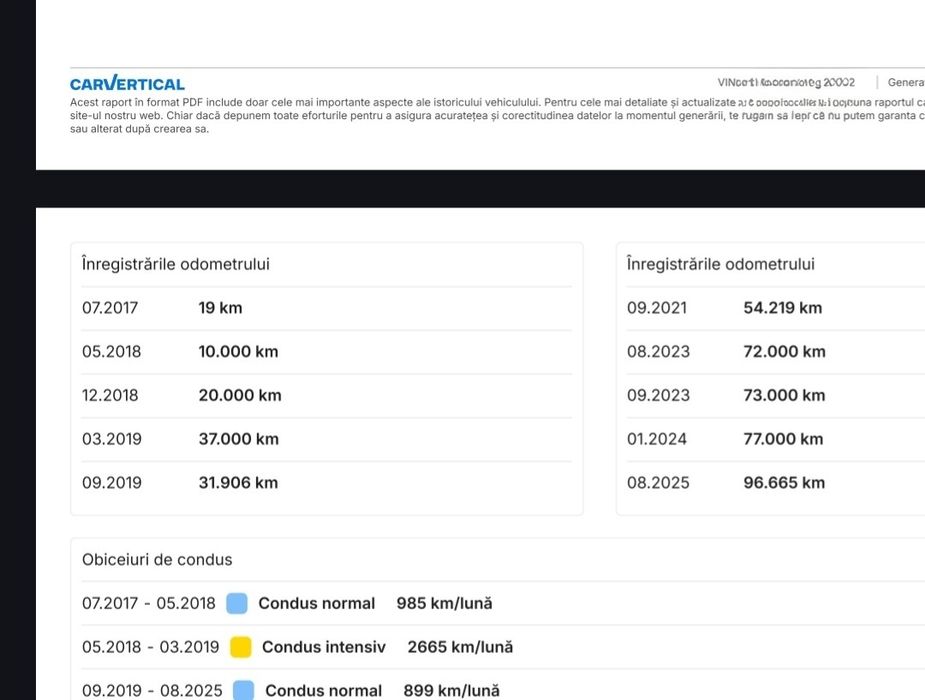This screenshot has width=925, height=700.
Task: Select the 985 km/lună driving value
Action: click(x=444, y=603)
